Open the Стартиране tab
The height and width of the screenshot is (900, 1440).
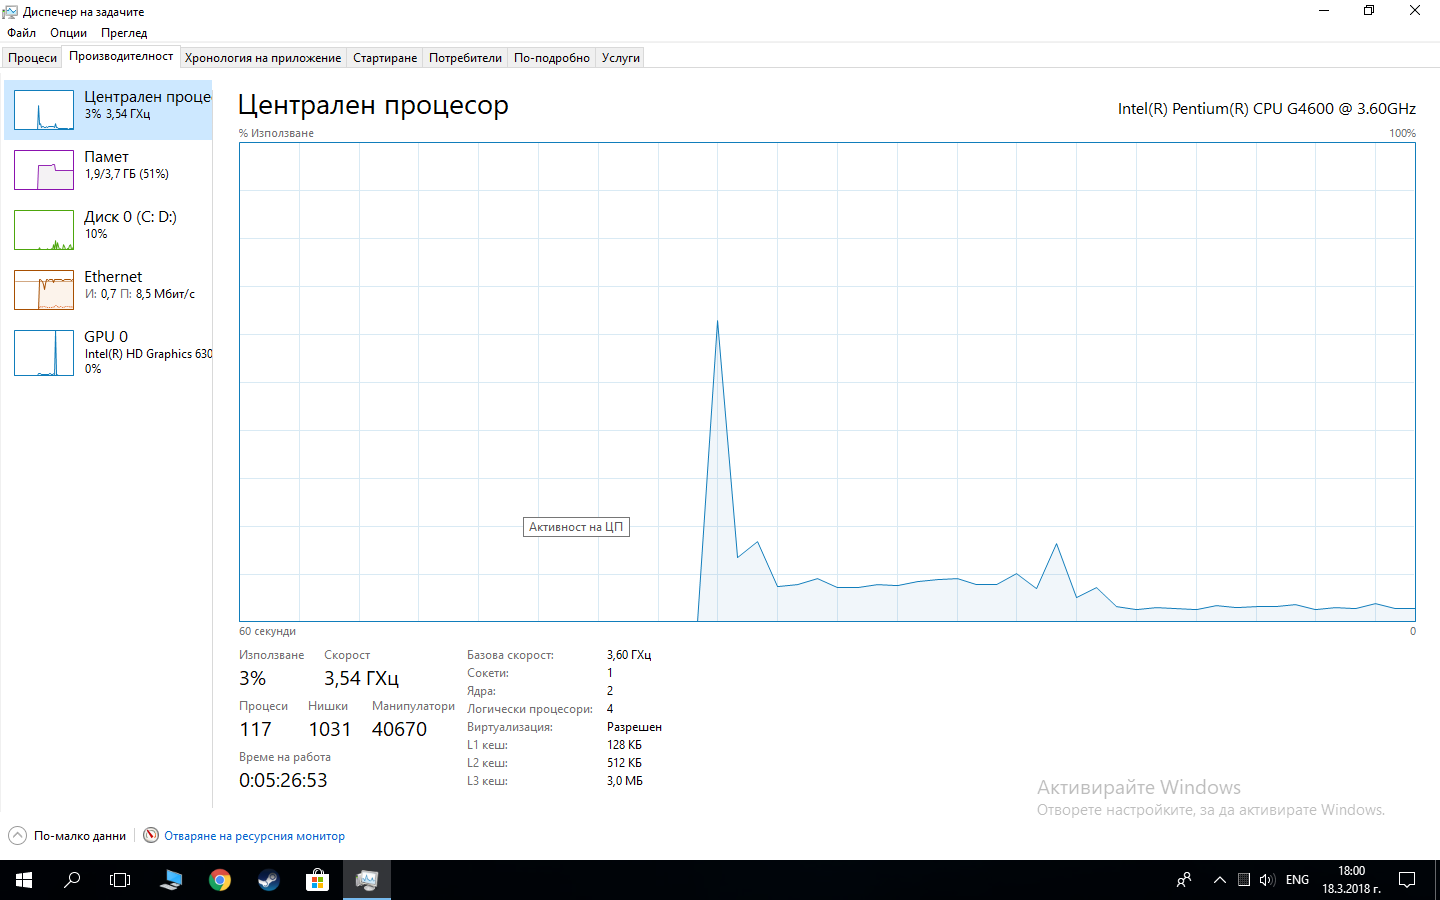pyautogui.click(x=385, y=58)
